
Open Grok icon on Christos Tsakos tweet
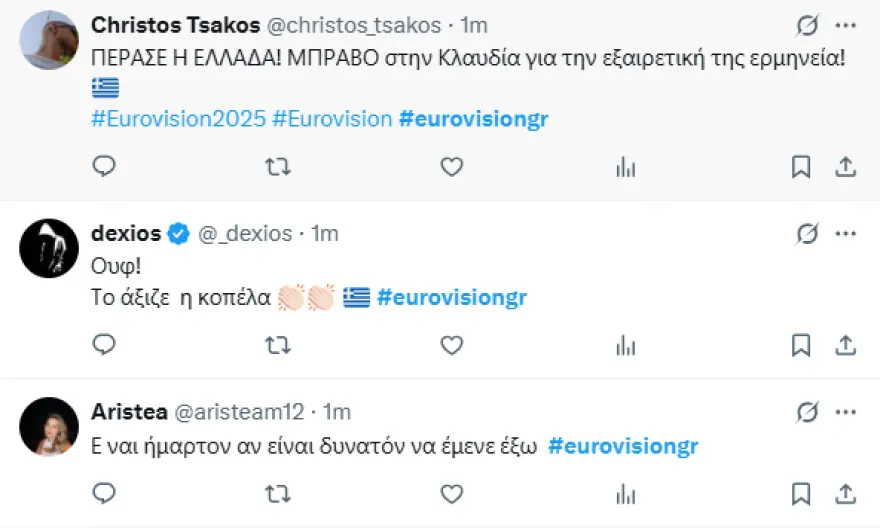coord(806,24)
